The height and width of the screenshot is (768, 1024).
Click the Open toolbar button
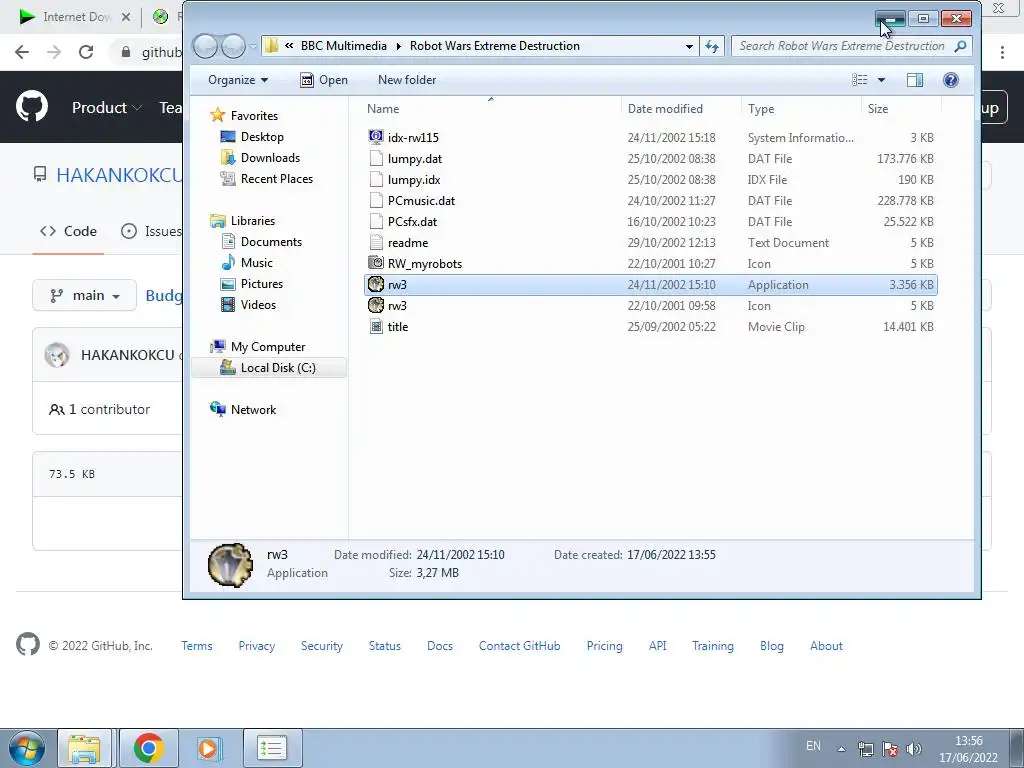point(324,80)
